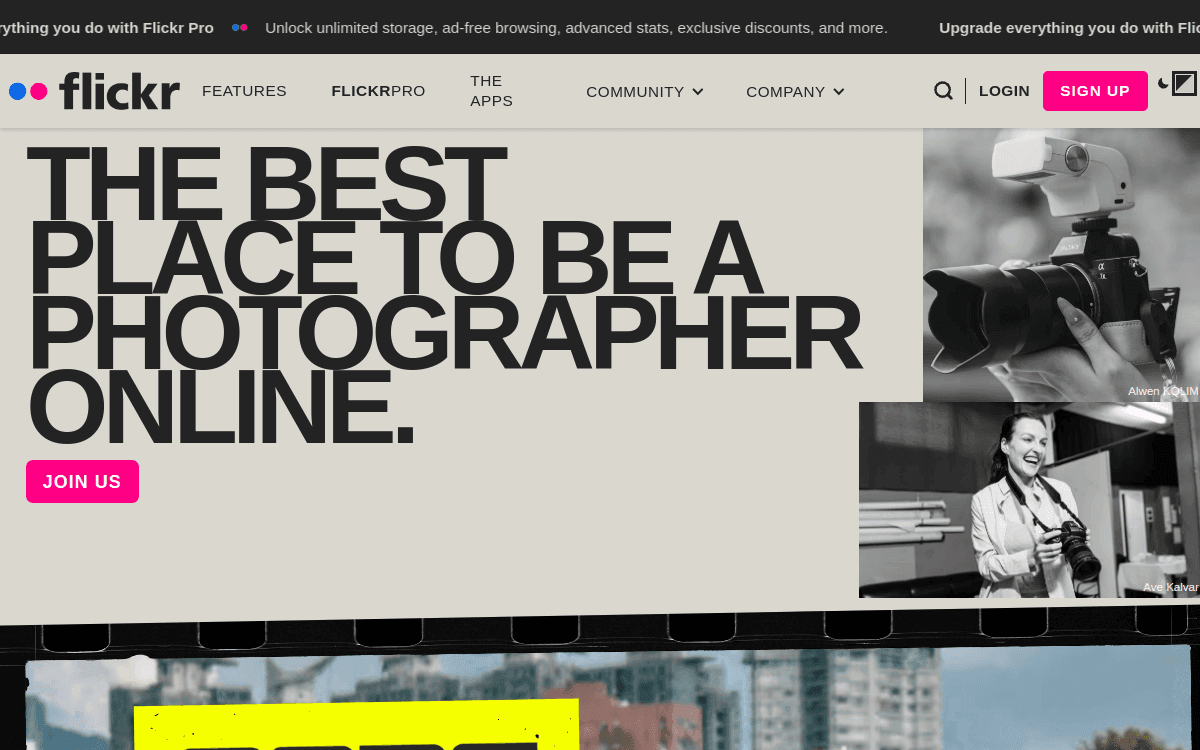Open the LOGIN link
1200x750 pixels.
pos(1004,90)
